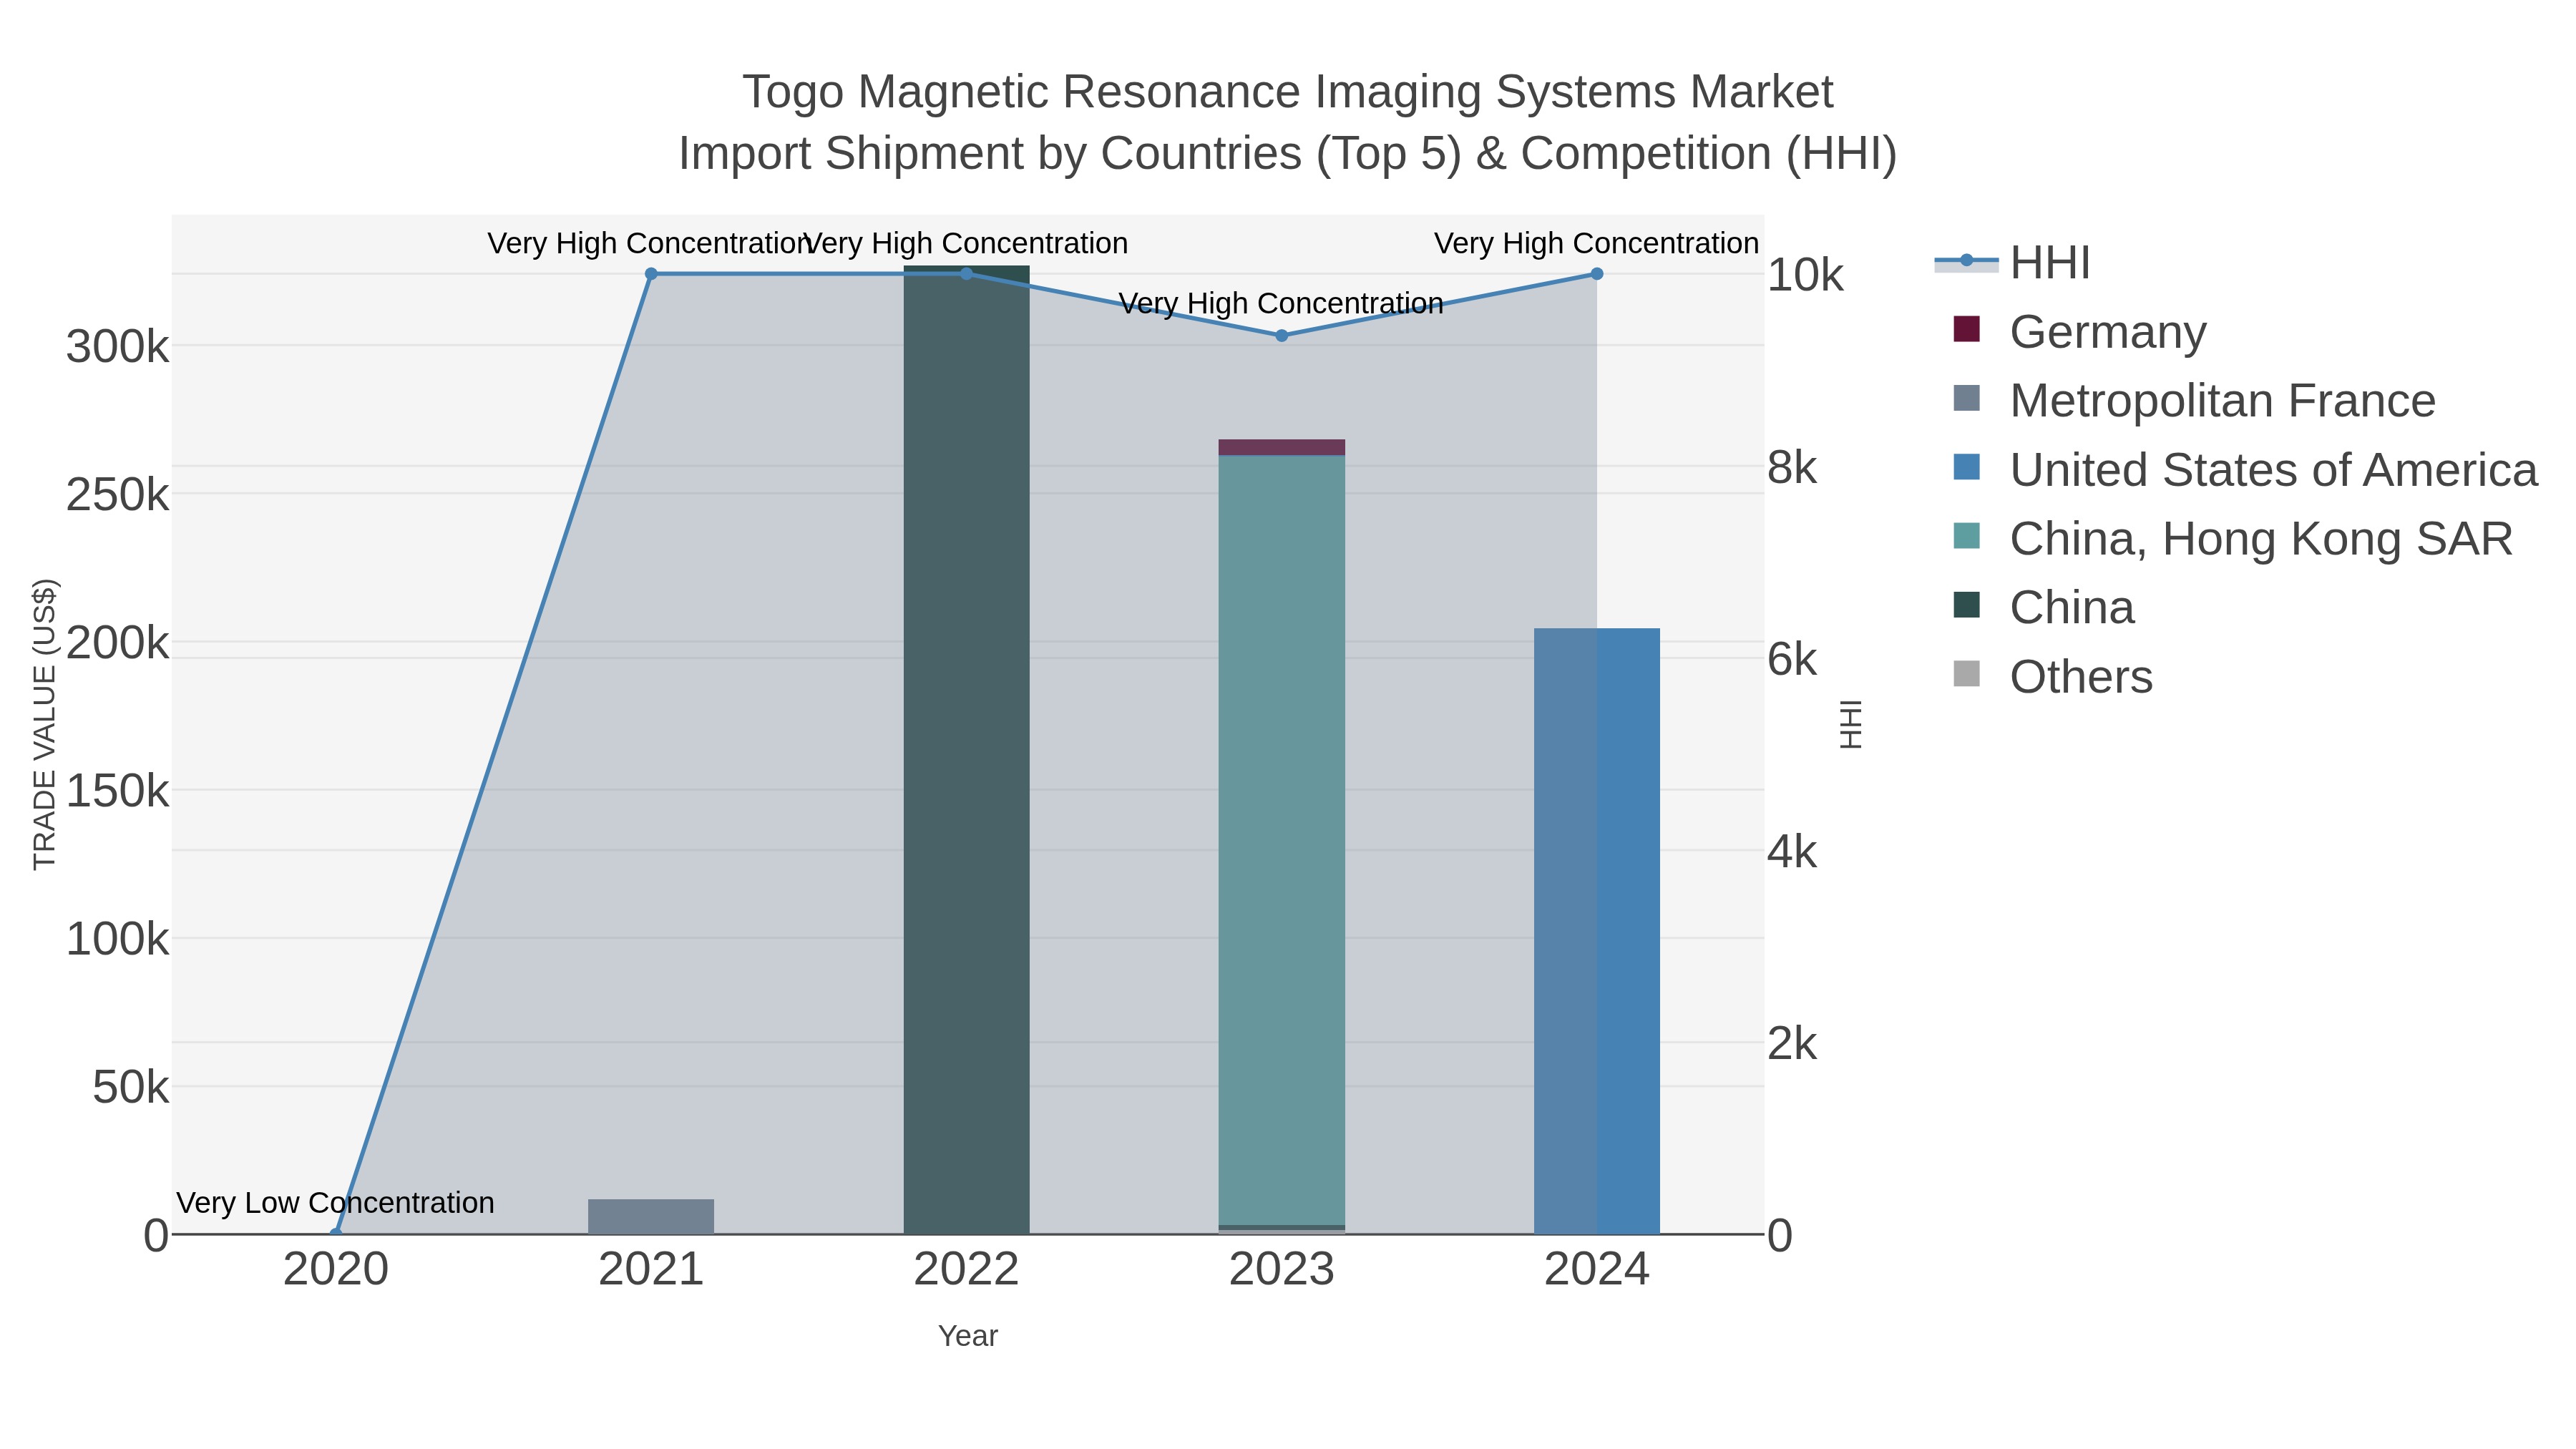Screen dimensions: 2576x1449
Task: Click the 250k trade value tick
Action: tap(118, 495)
